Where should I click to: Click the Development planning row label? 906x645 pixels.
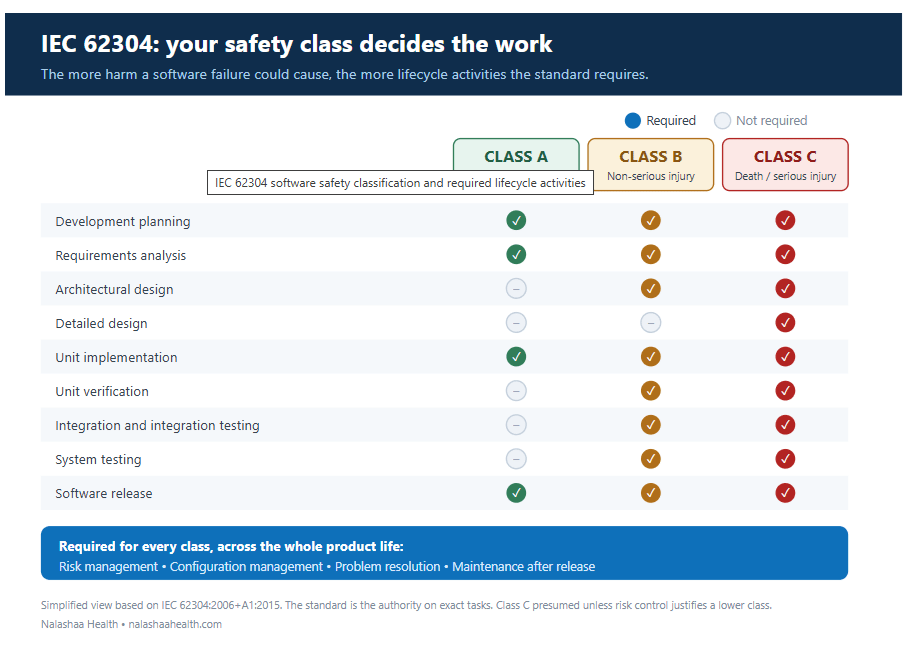coord(122,221)
